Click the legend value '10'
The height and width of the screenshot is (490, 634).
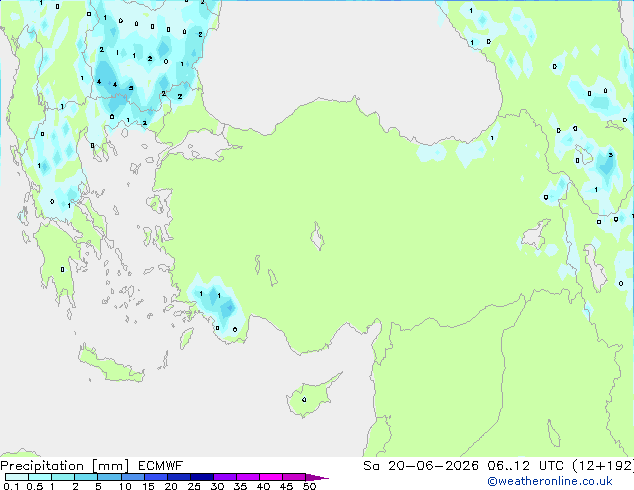pos(125,486)
